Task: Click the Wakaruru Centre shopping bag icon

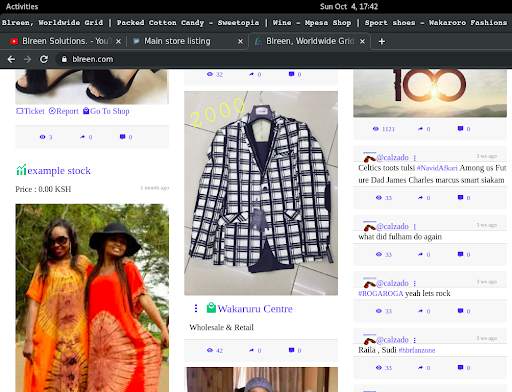Action: click(x=211, y=308)
